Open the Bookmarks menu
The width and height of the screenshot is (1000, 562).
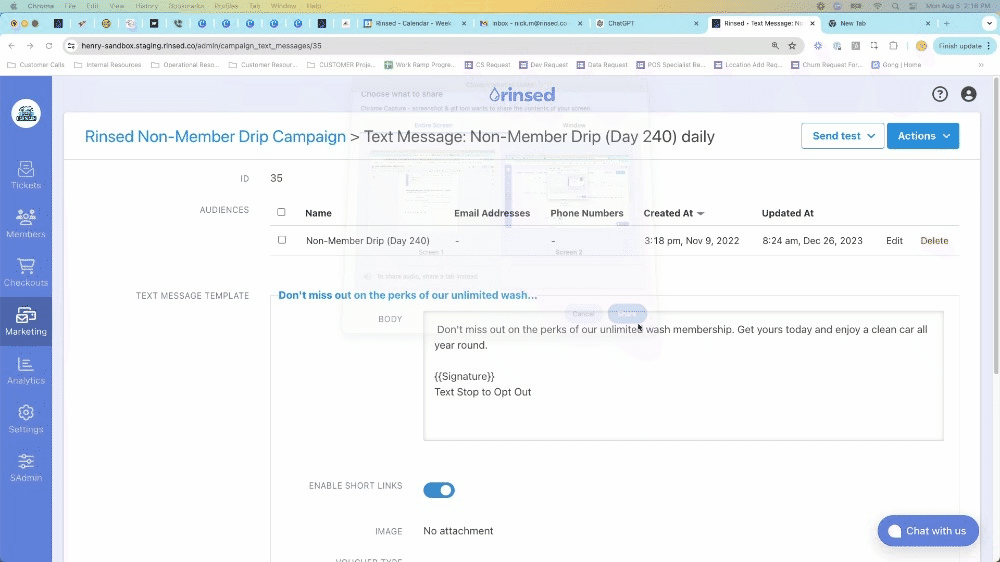click(x=187, y=6)
